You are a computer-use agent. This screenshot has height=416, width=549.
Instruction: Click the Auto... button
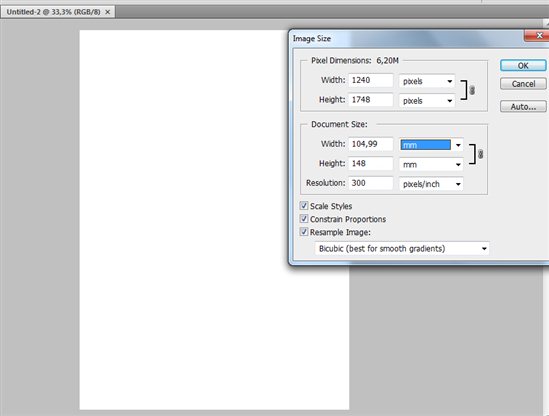[523, 106]
